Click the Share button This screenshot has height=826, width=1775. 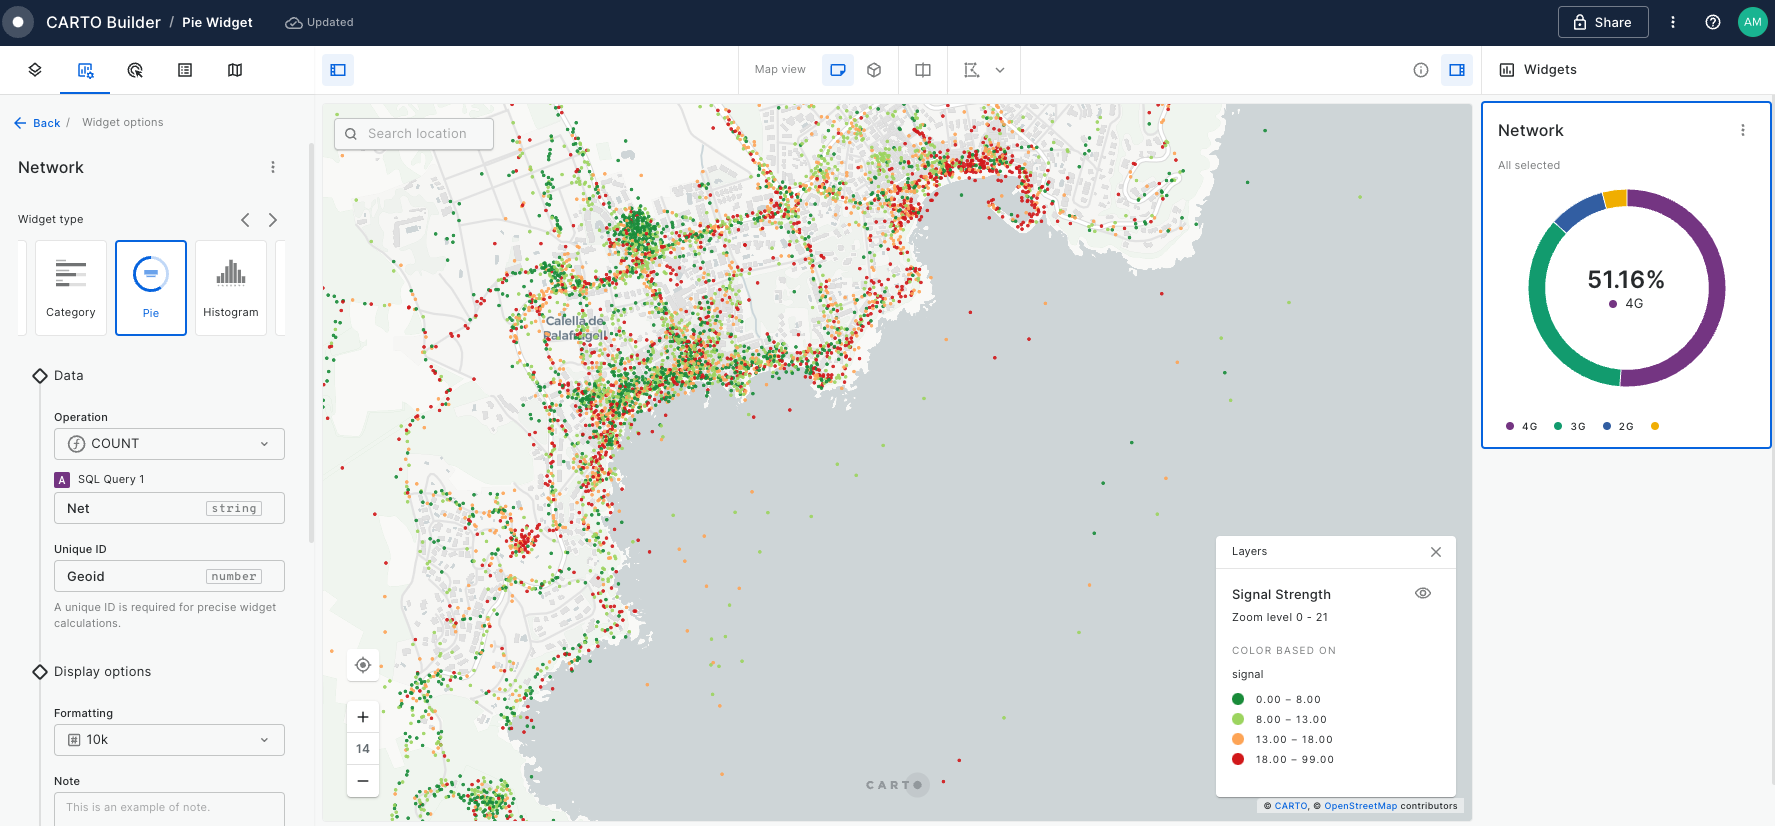tap(1603, 22)
